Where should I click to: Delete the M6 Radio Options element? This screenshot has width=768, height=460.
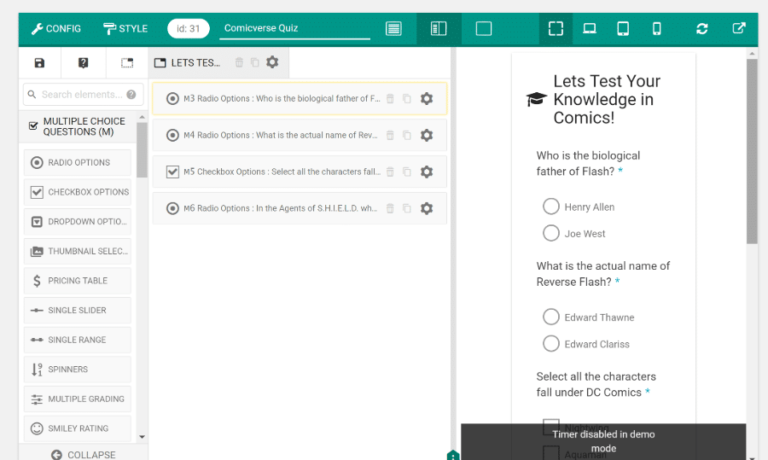tap(390, 208)
